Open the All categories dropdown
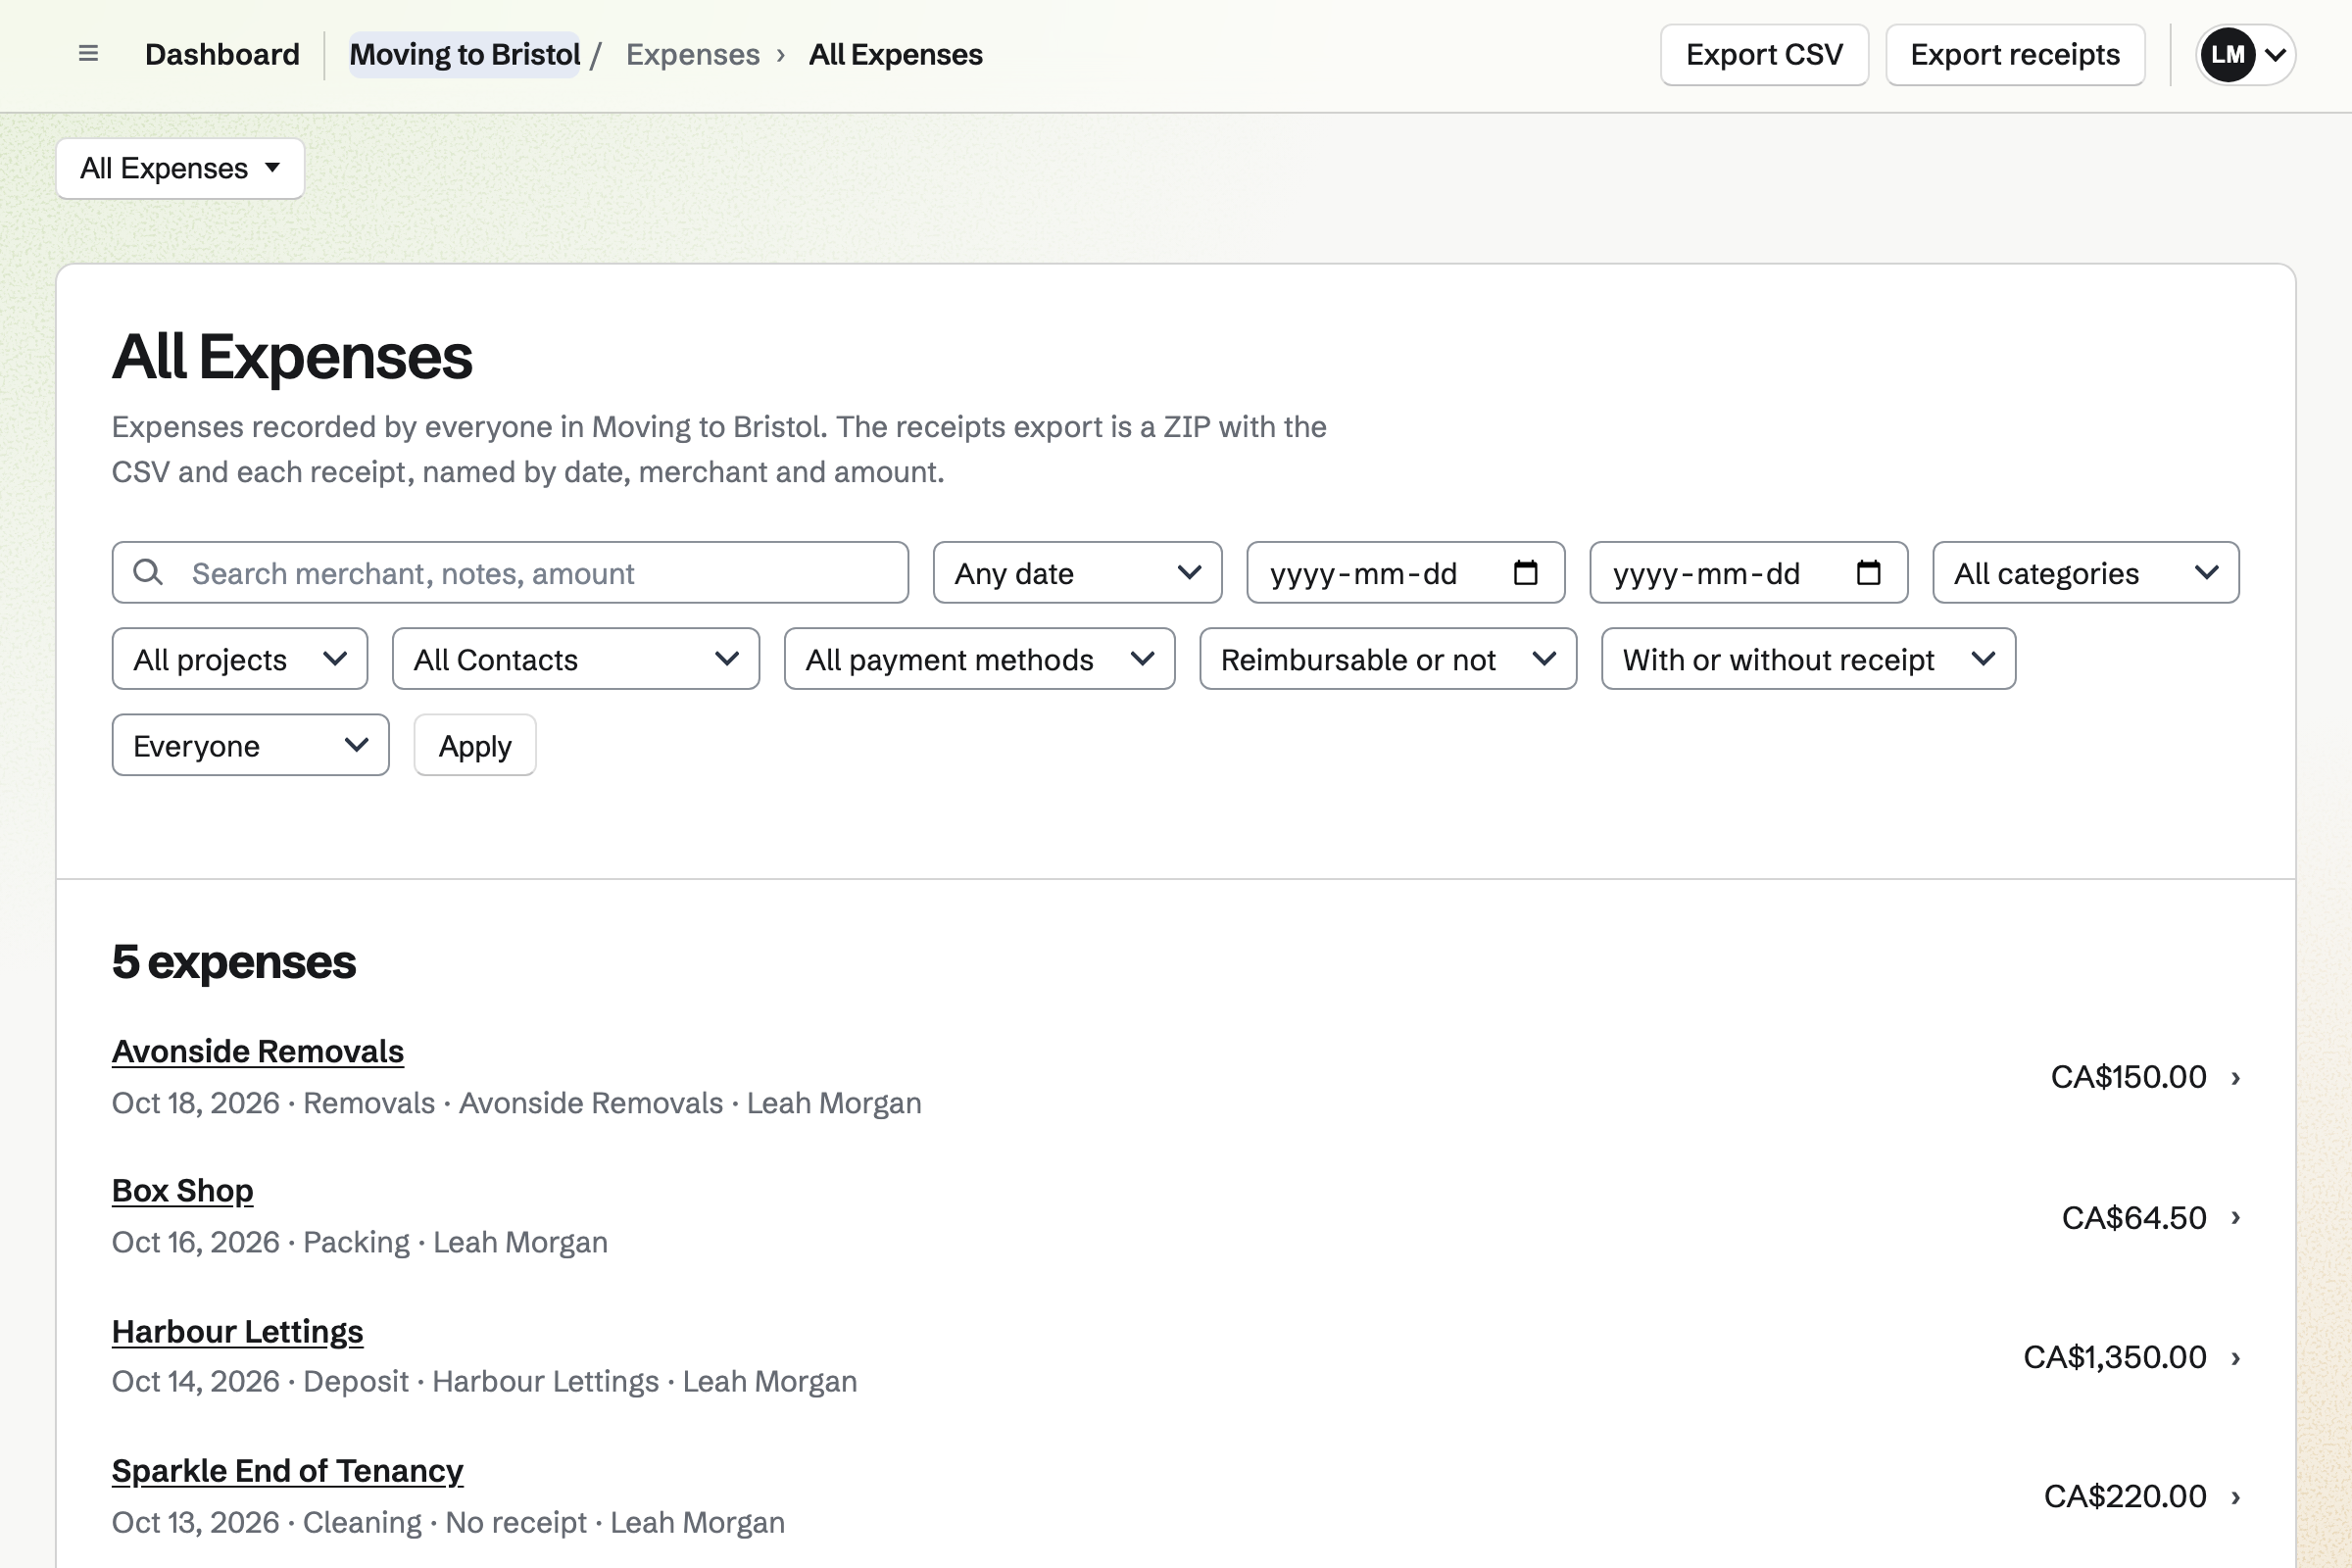Screen dimensions: 2352x1568 [2085, 572]
